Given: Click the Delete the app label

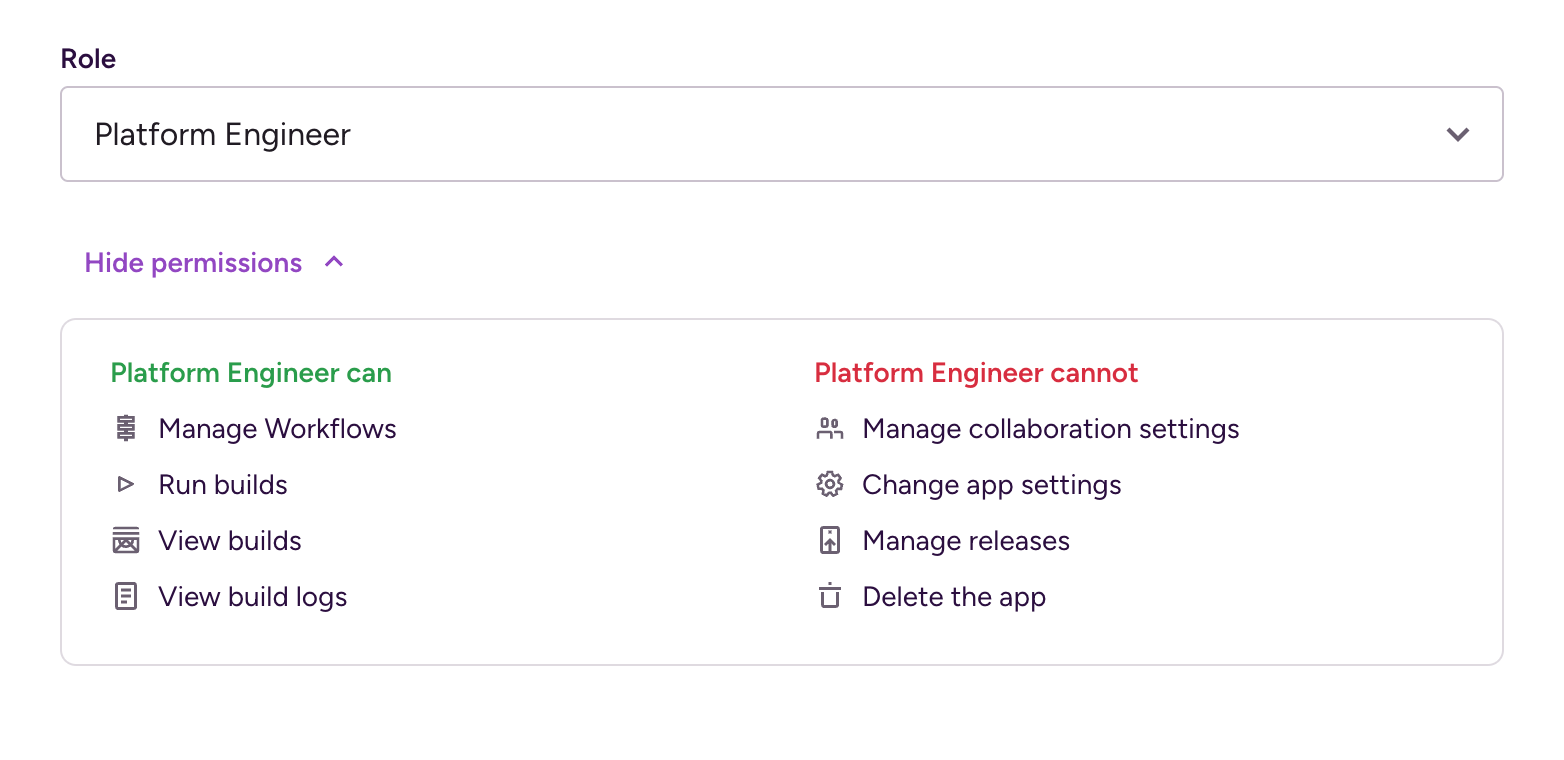Looking at the screenshot, I should click(954, 597).
